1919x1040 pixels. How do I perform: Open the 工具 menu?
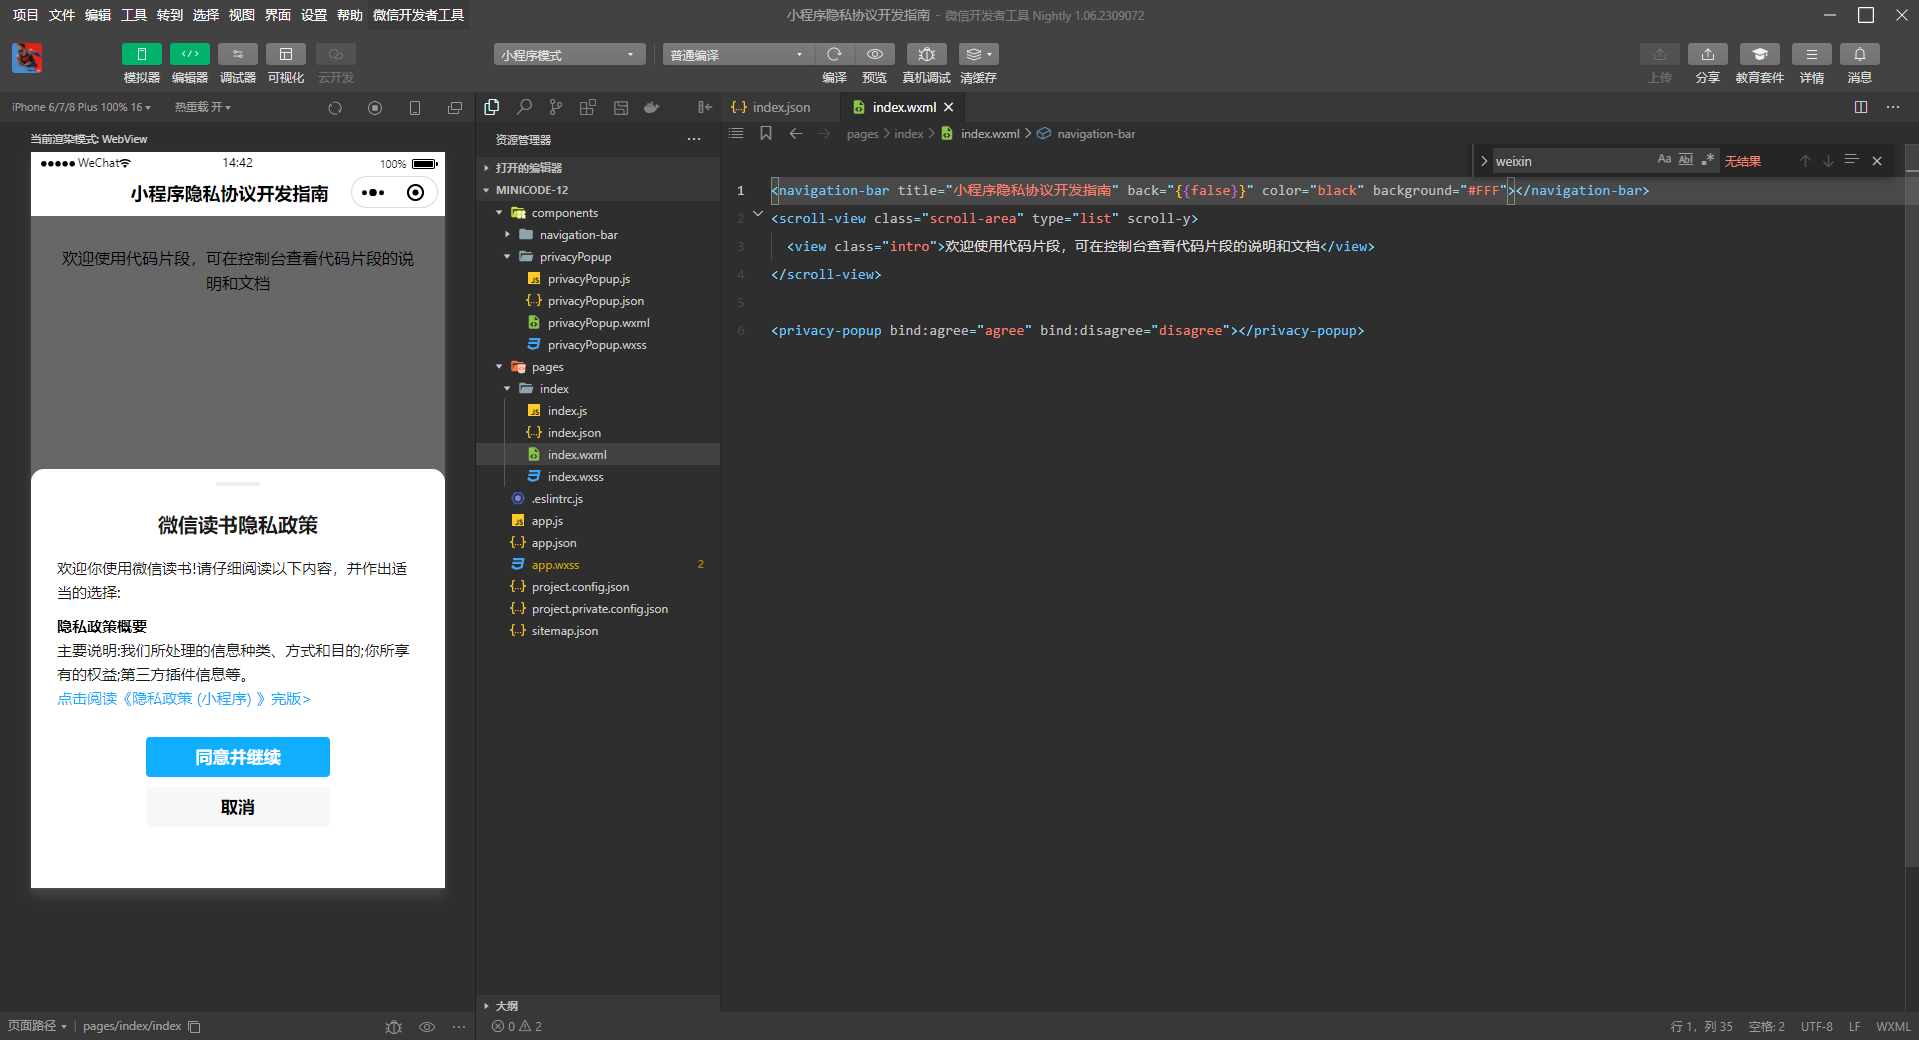(x=134, y=15)
